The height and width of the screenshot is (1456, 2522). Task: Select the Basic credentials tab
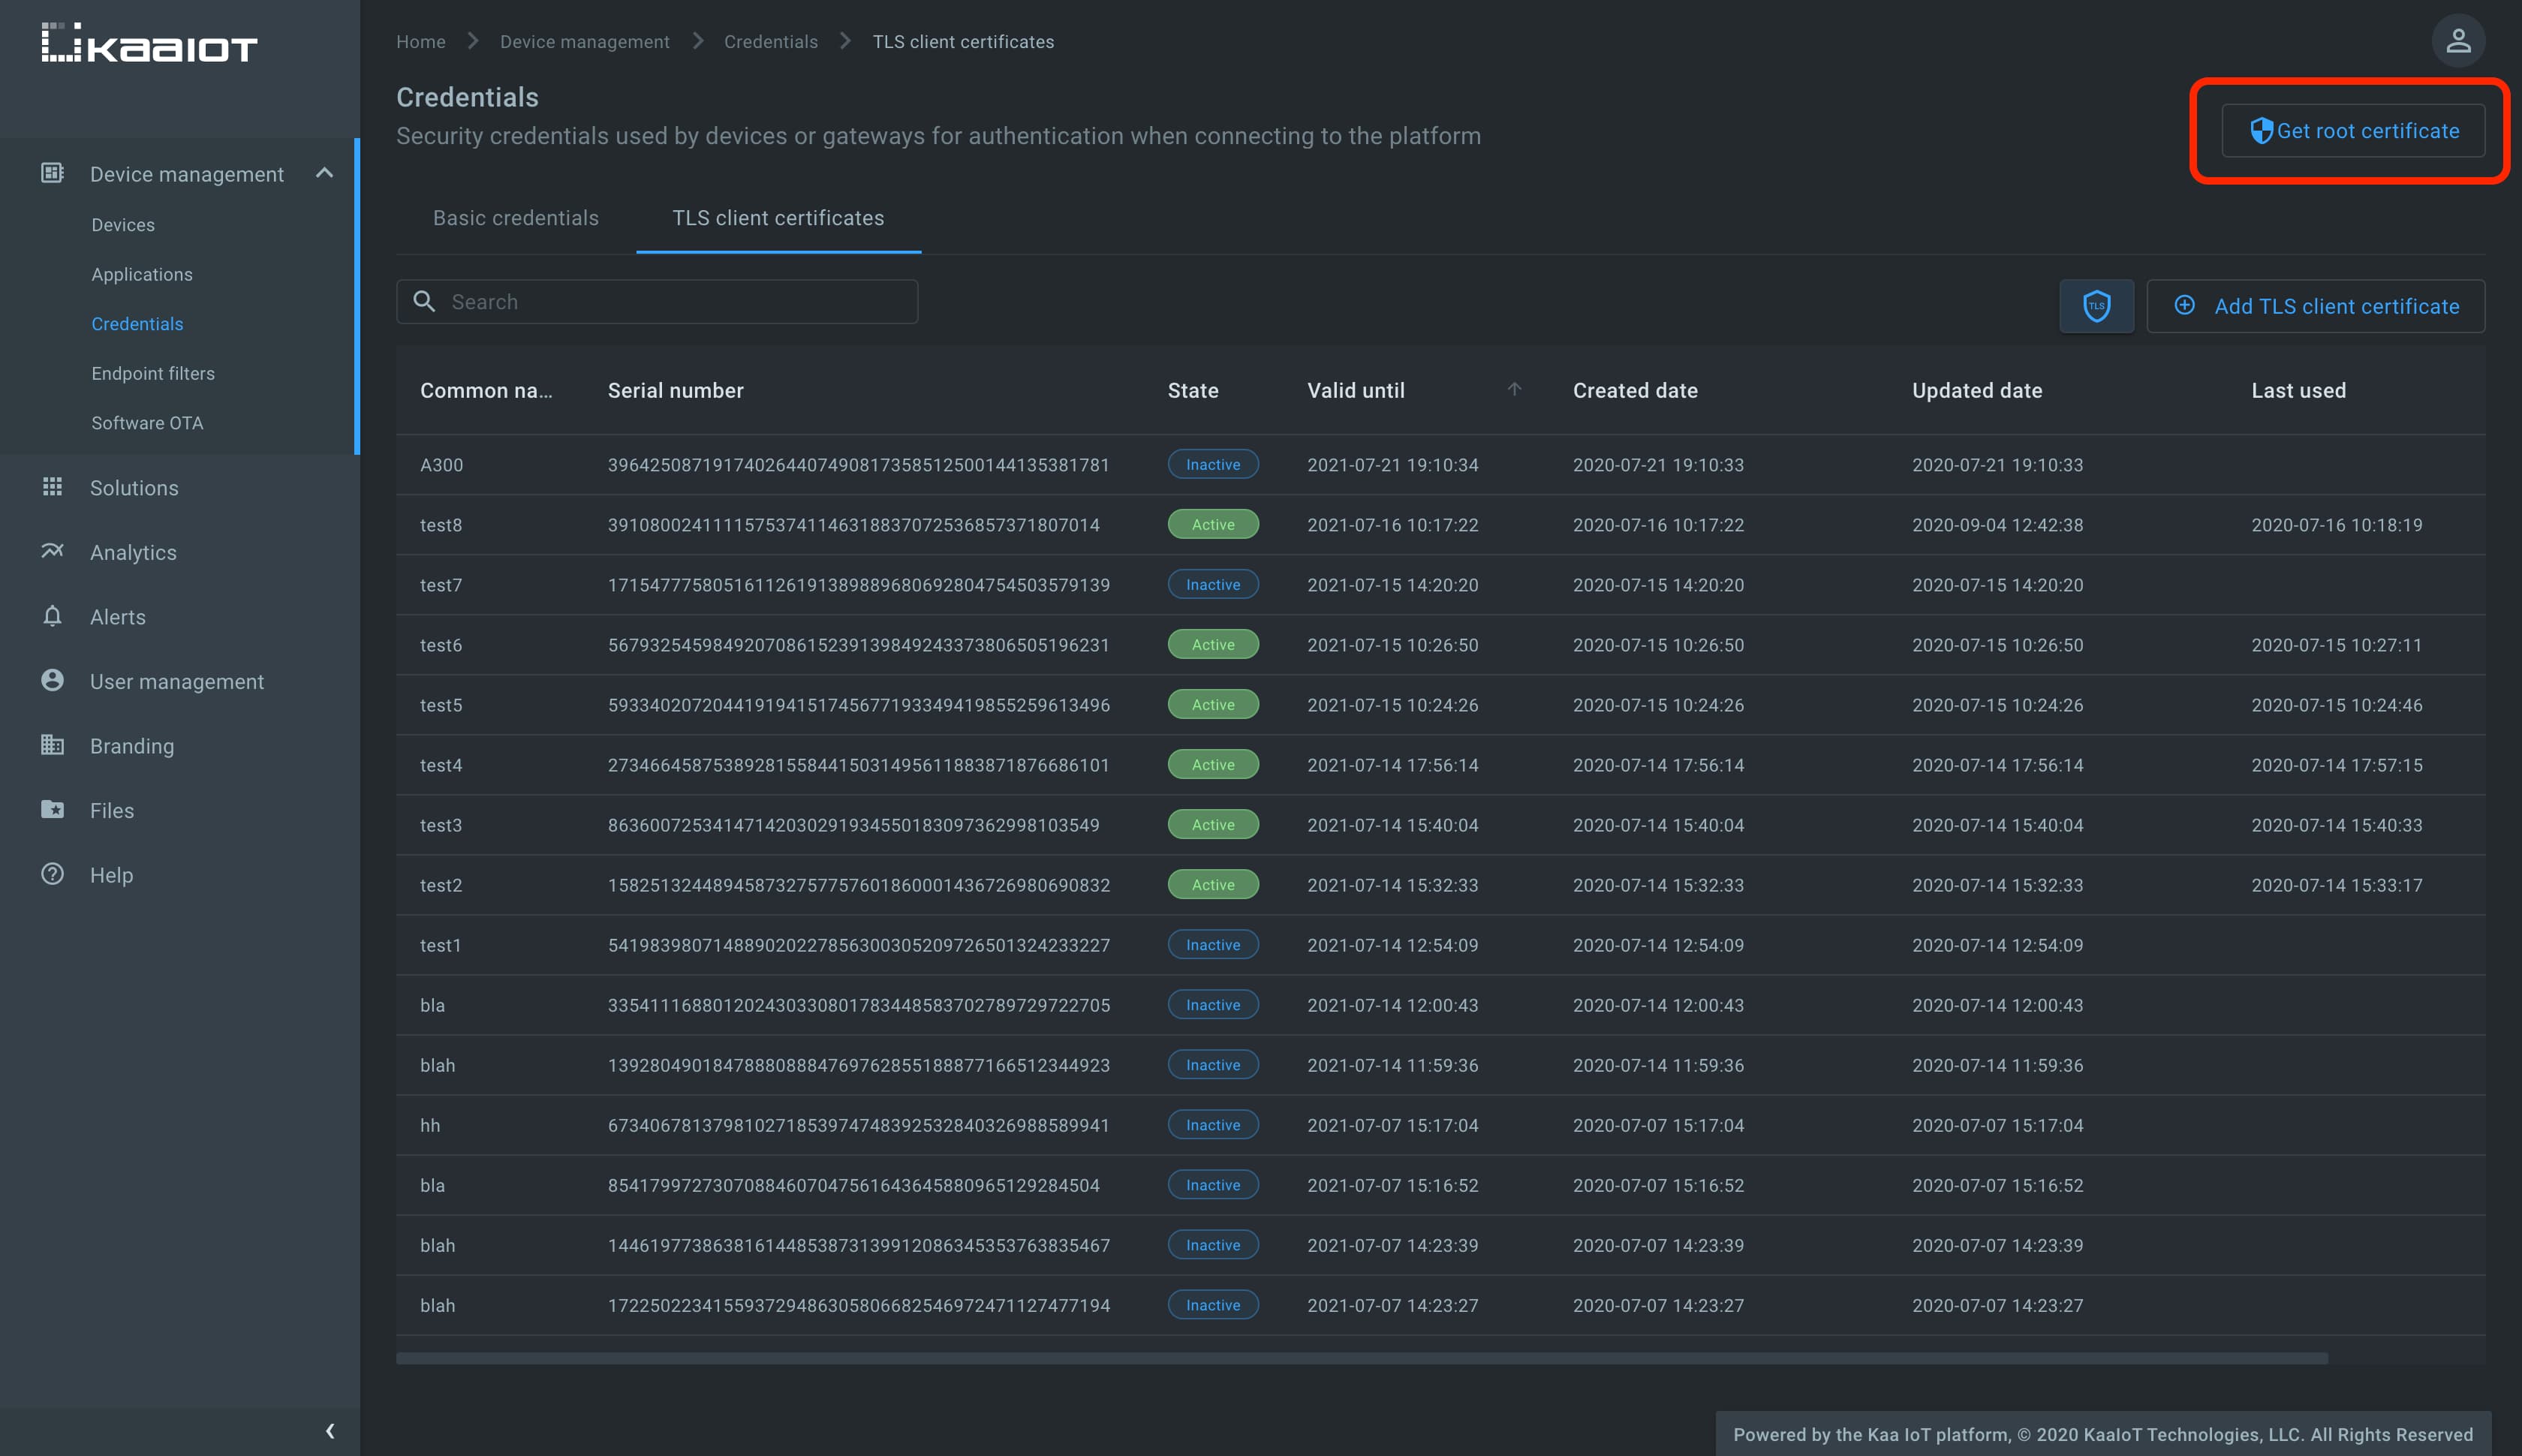click(x=516, y=218)
